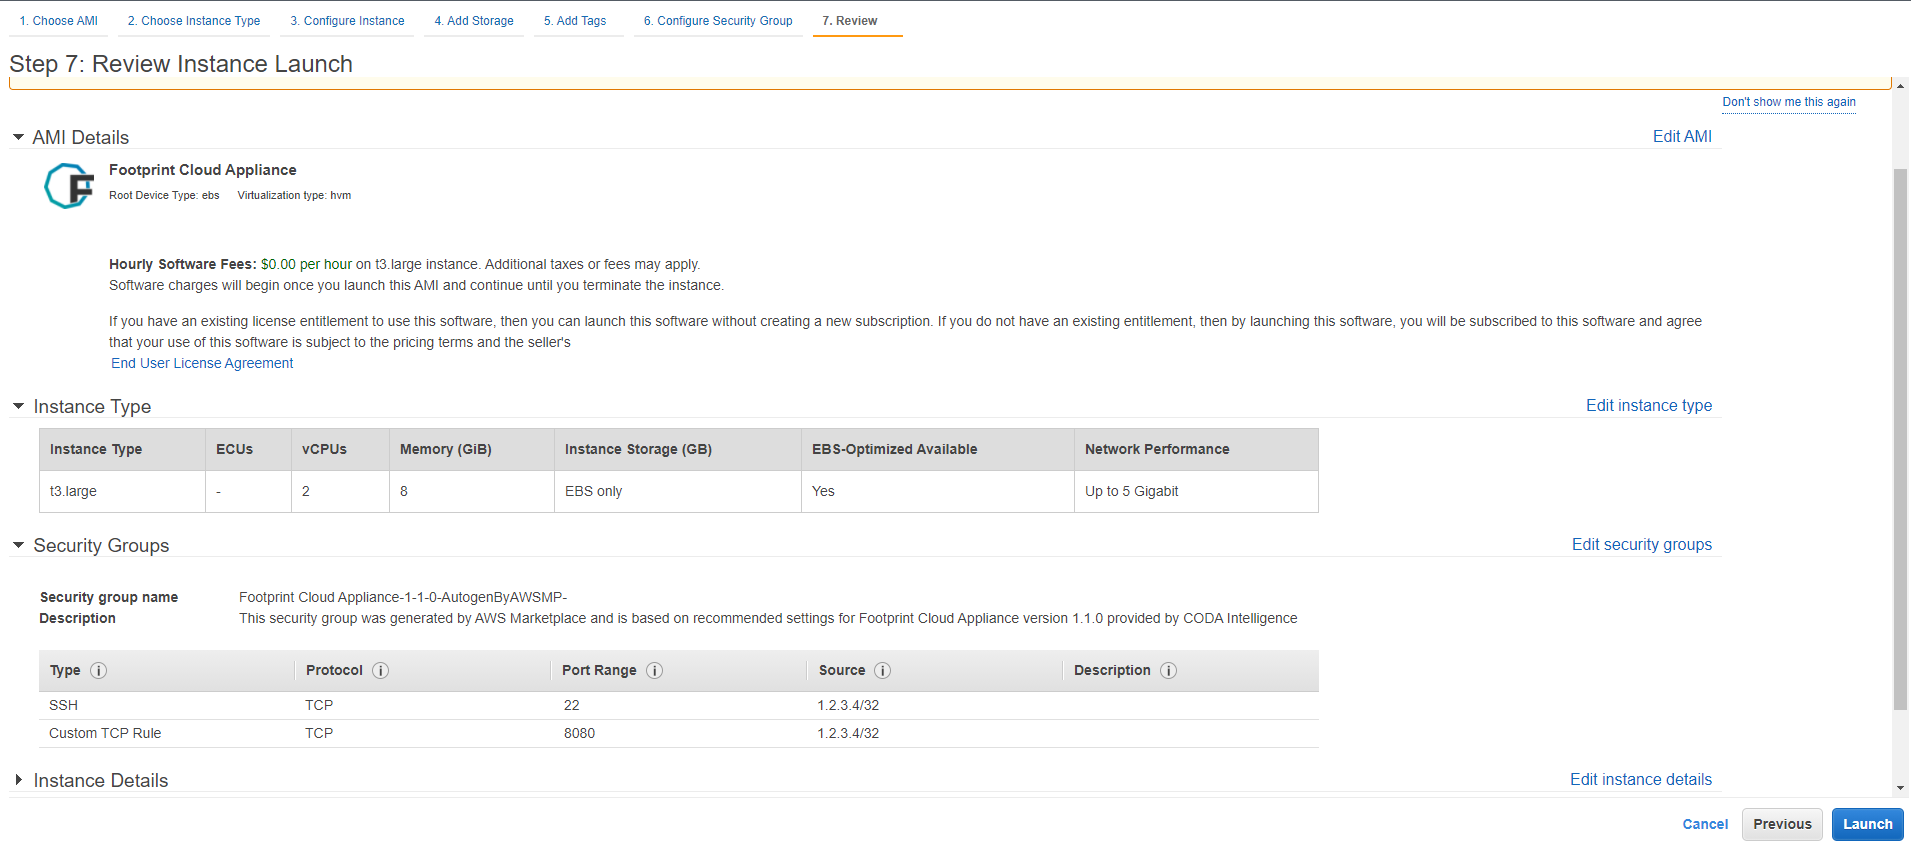Click the TCP protocol in the SSH row
The image size is (1911, 850).
pyautogui.click(x=319, y=706)
